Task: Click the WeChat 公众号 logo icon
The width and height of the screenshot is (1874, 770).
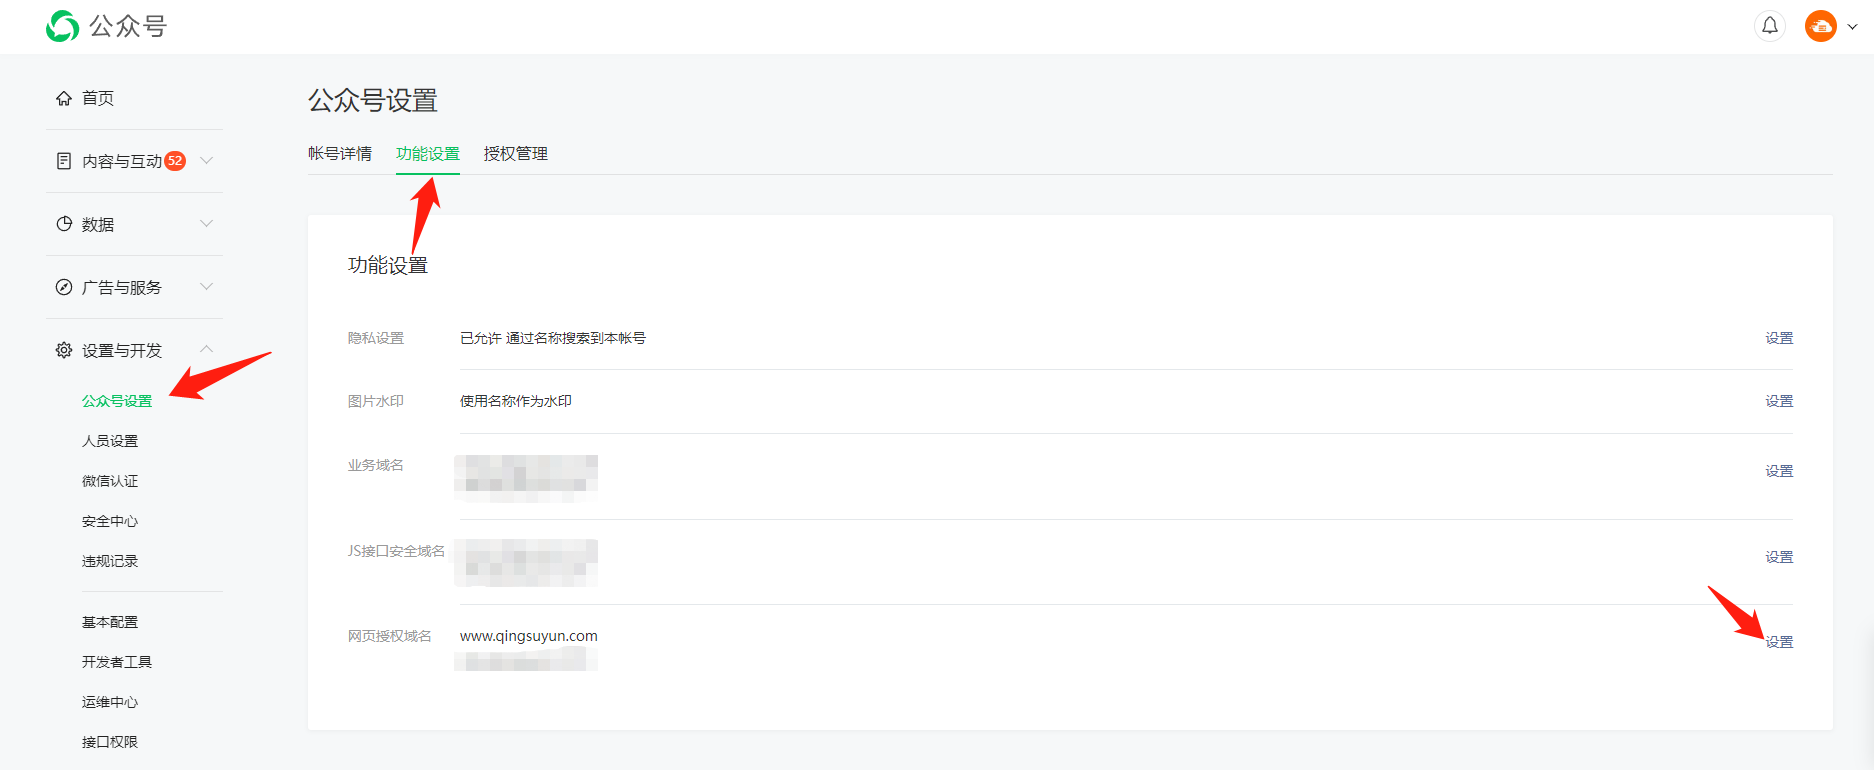Action: pos(63,26)
